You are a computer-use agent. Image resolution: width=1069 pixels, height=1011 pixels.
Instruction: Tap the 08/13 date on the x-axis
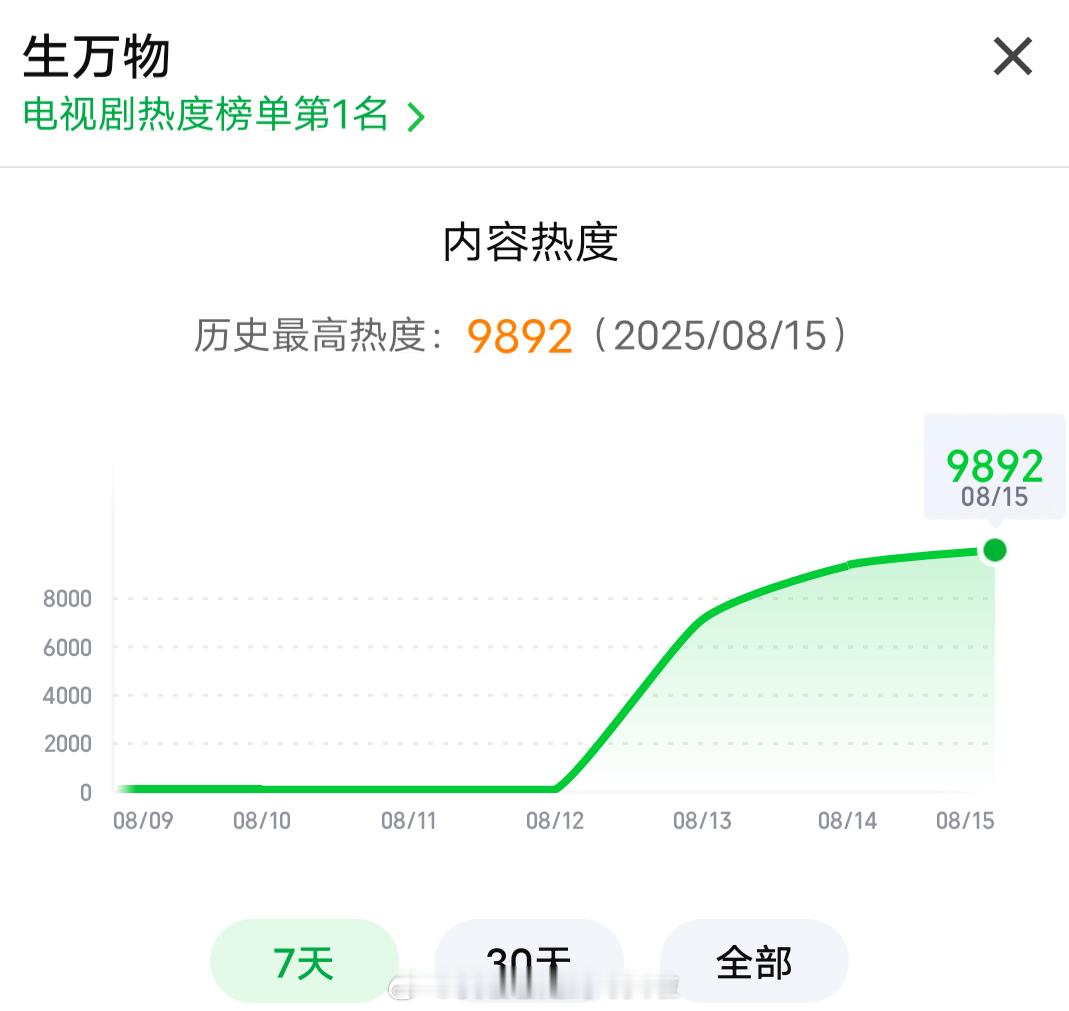point(702,820)
